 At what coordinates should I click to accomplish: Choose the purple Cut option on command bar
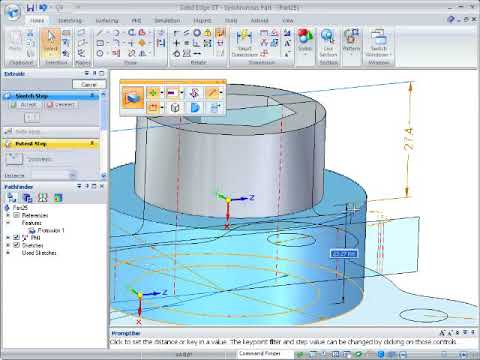pyautogui.click(x=172, y=92)
